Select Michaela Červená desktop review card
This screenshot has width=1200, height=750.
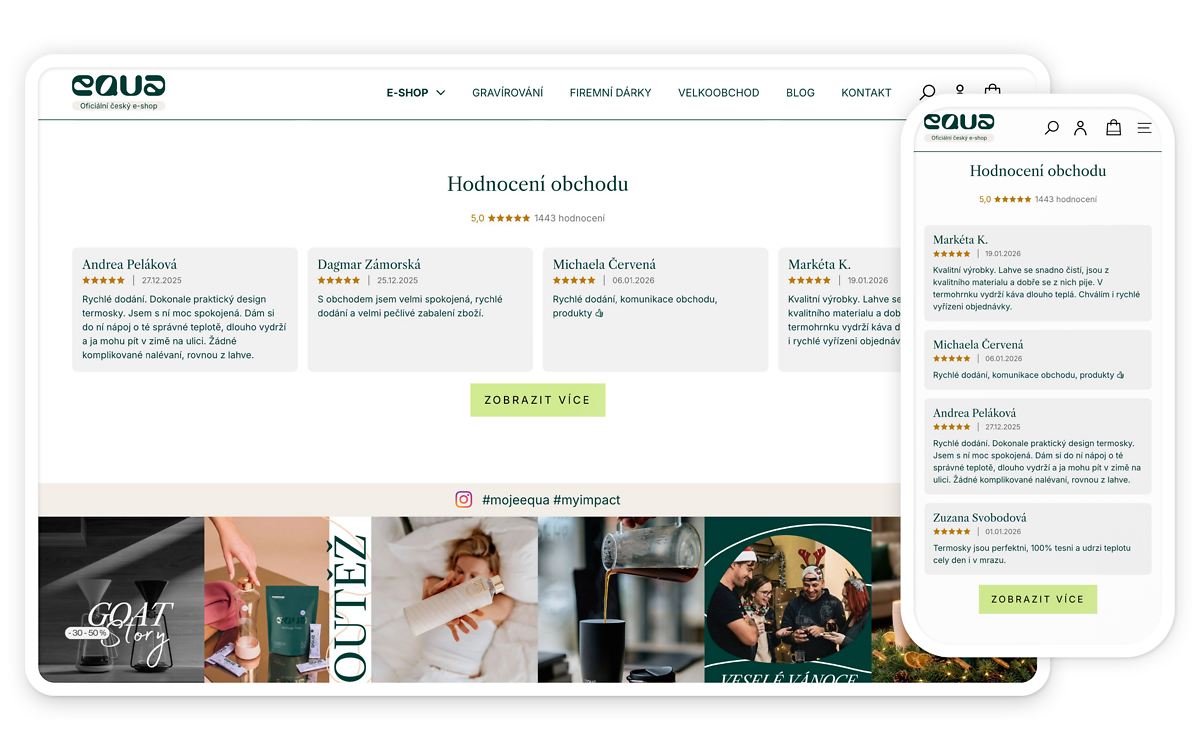pyautogui.click(x=656, y=310)
